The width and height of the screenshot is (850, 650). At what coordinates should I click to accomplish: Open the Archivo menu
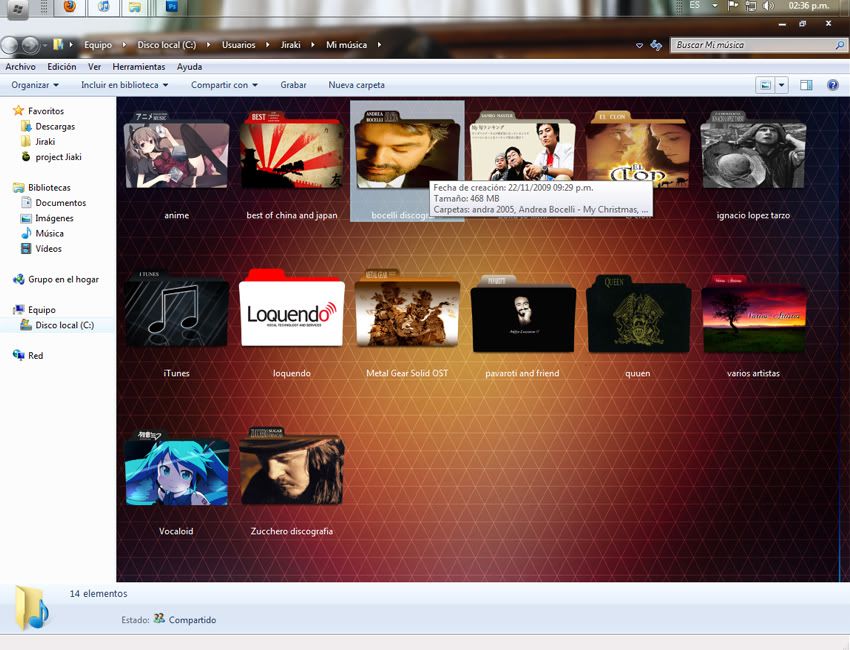(x=20, y=67)
